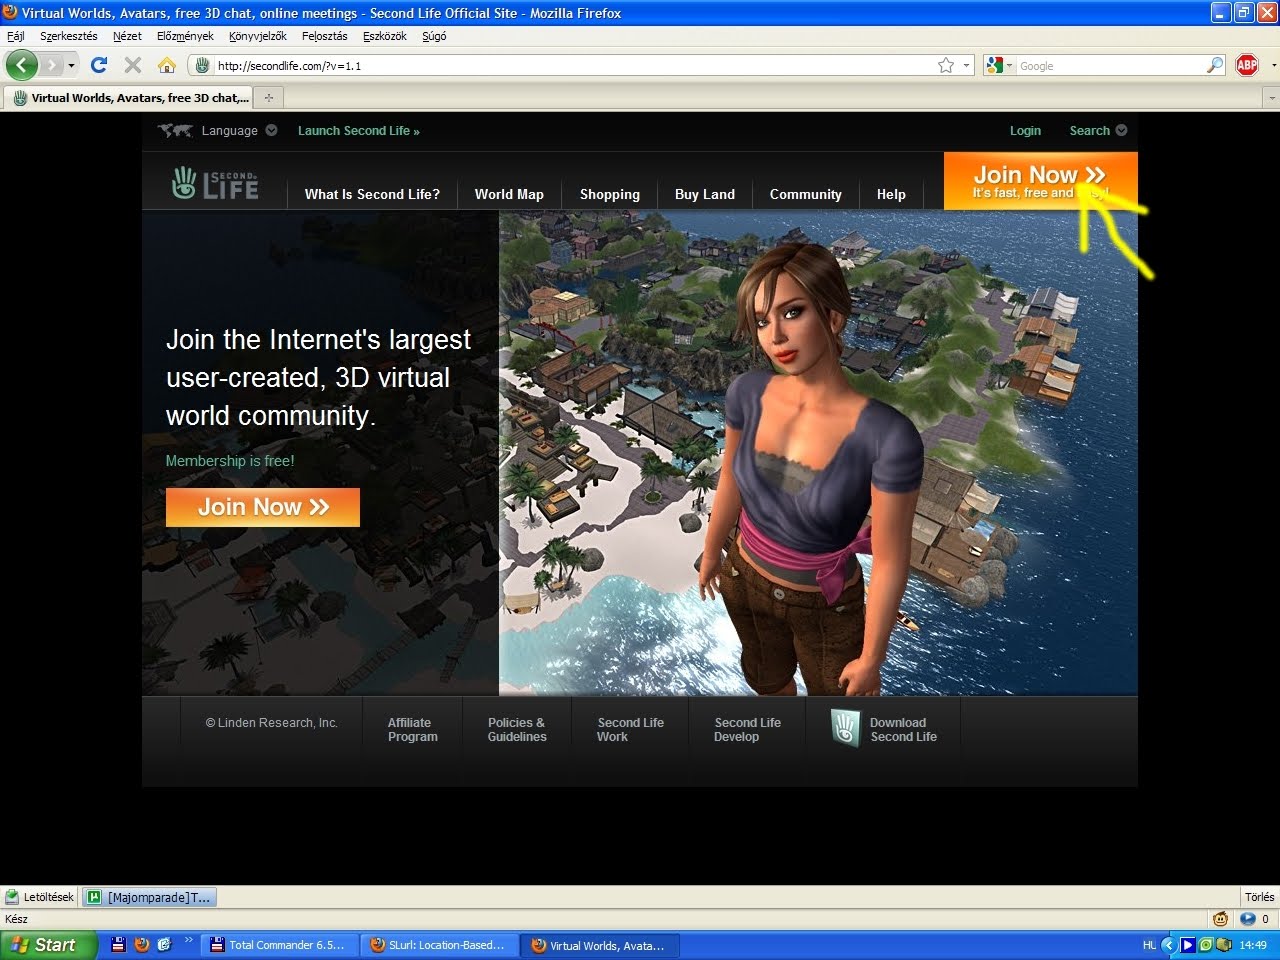1280x960 pixels.
Task: Click the search magnifier icon
Action: pos(1215,65)
